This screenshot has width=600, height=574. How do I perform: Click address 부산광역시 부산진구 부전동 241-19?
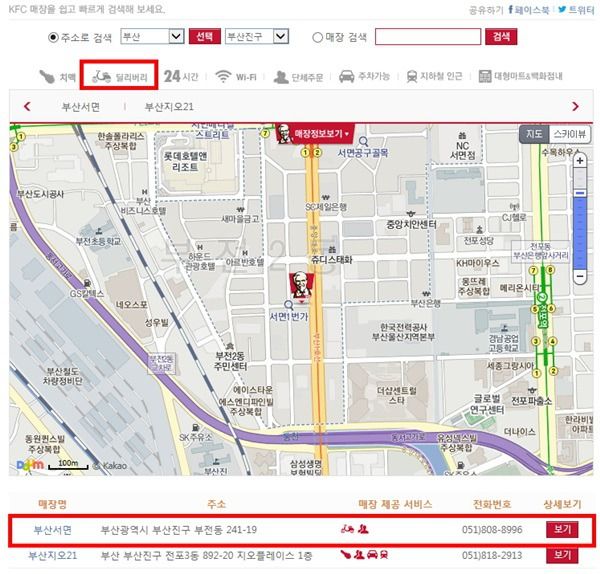[179, 530]
